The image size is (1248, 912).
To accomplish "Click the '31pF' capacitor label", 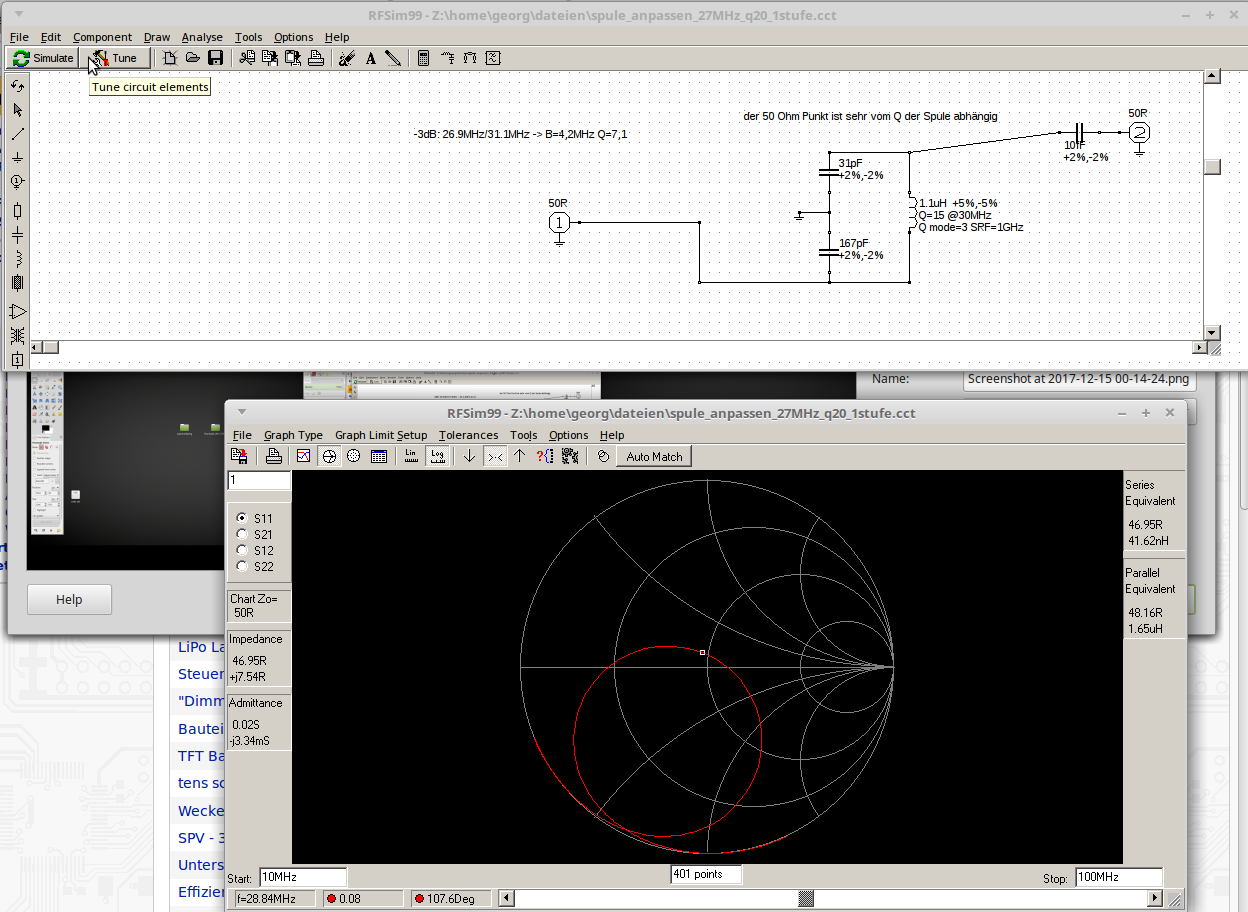I will coord(850,163).
